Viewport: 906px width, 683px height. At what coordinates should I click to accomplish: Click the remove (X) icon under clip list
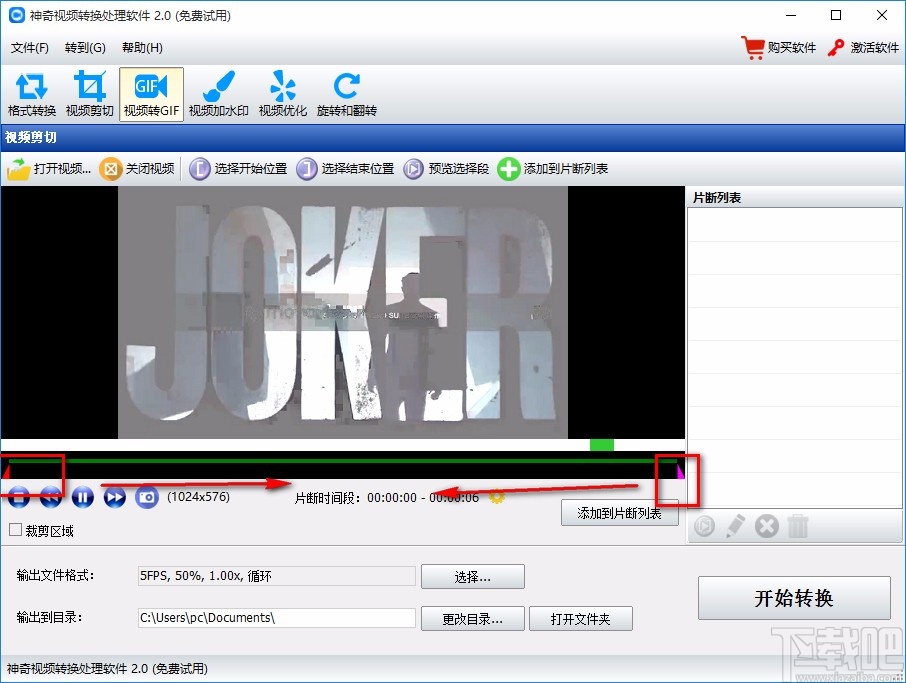coord(767,526)
